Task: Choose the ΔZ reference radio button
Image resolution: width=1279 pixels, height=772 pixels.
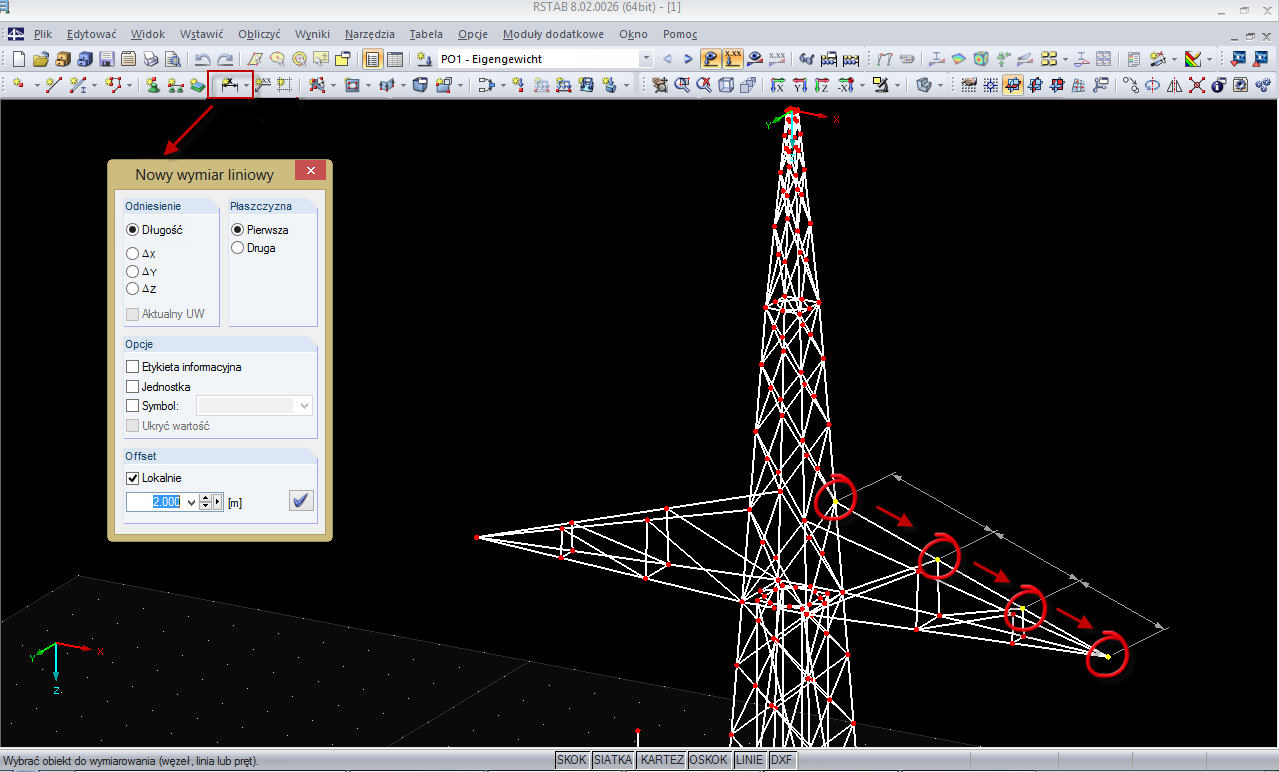Action: 133,288
